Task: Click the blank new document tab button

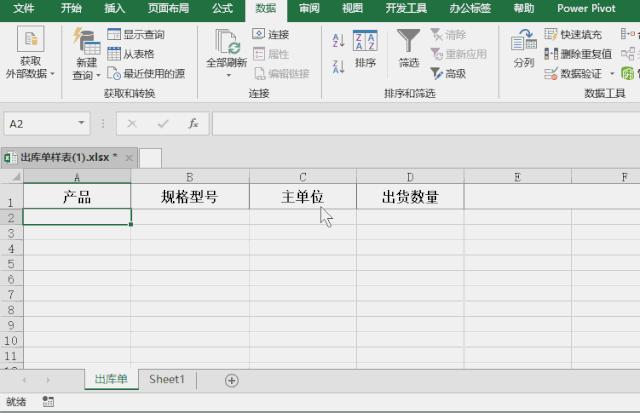Action: (151, 158)
